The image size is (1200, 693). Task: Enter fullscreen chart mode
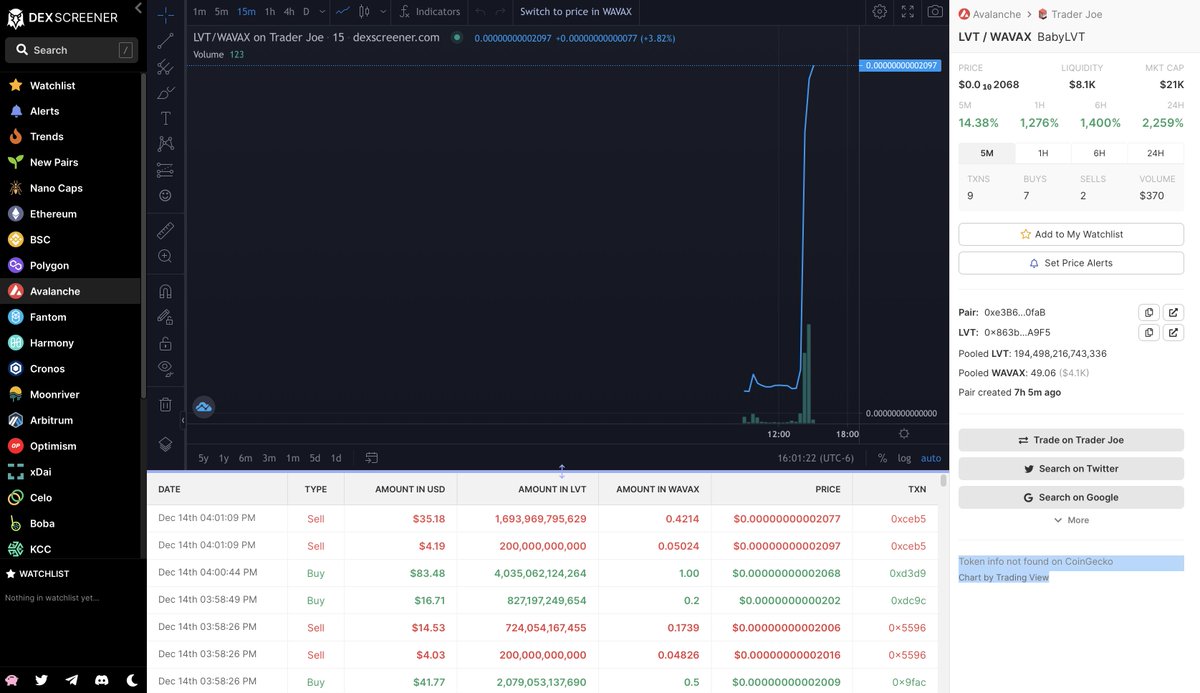pos(907,12)
